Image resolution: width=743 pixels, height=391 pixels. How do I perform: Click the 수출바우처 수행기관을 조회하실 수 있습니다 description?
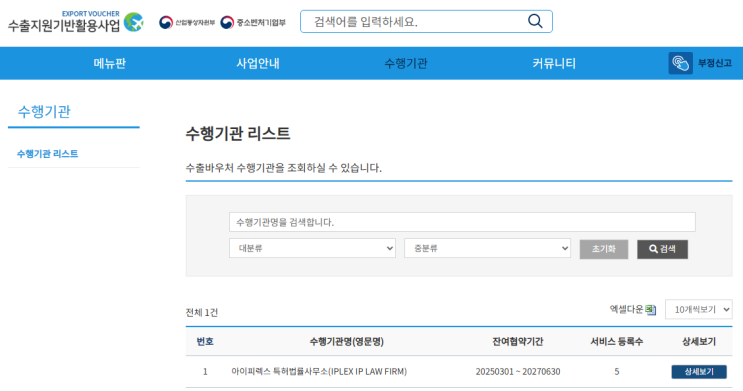click(x=284, y=168)
